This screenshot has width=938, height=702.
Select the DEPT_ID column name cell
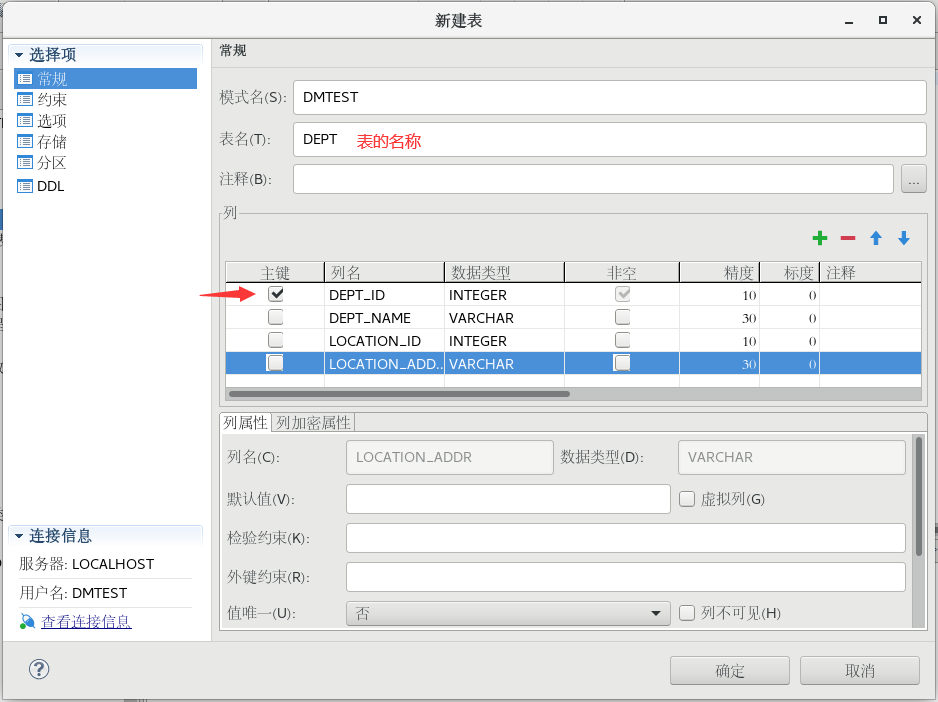point(384,295)
